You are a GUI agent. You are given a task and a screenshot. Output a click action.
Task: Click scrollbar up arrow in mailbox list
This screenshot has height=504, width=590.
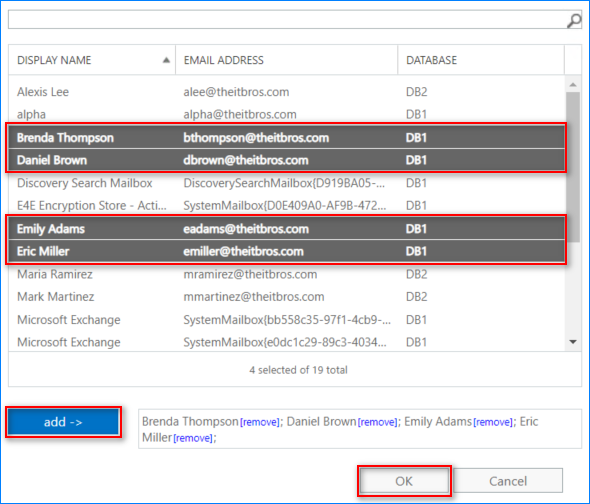point(573,85)
